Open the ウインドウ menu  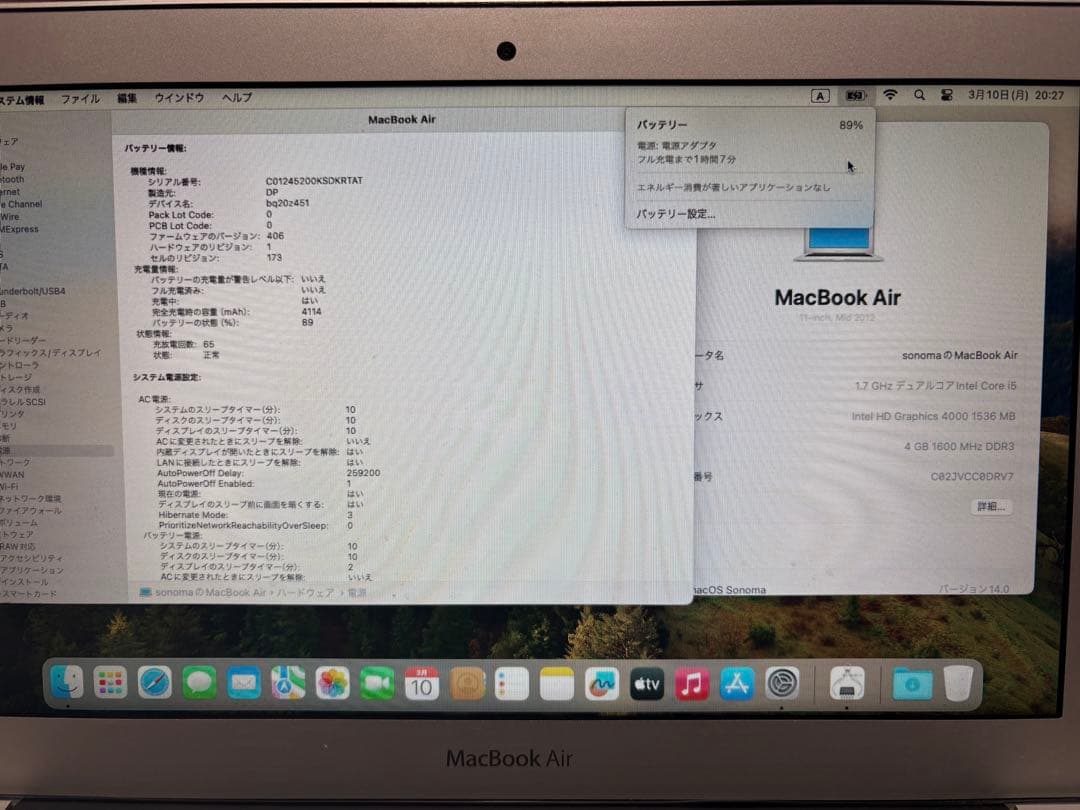(180, 98)
